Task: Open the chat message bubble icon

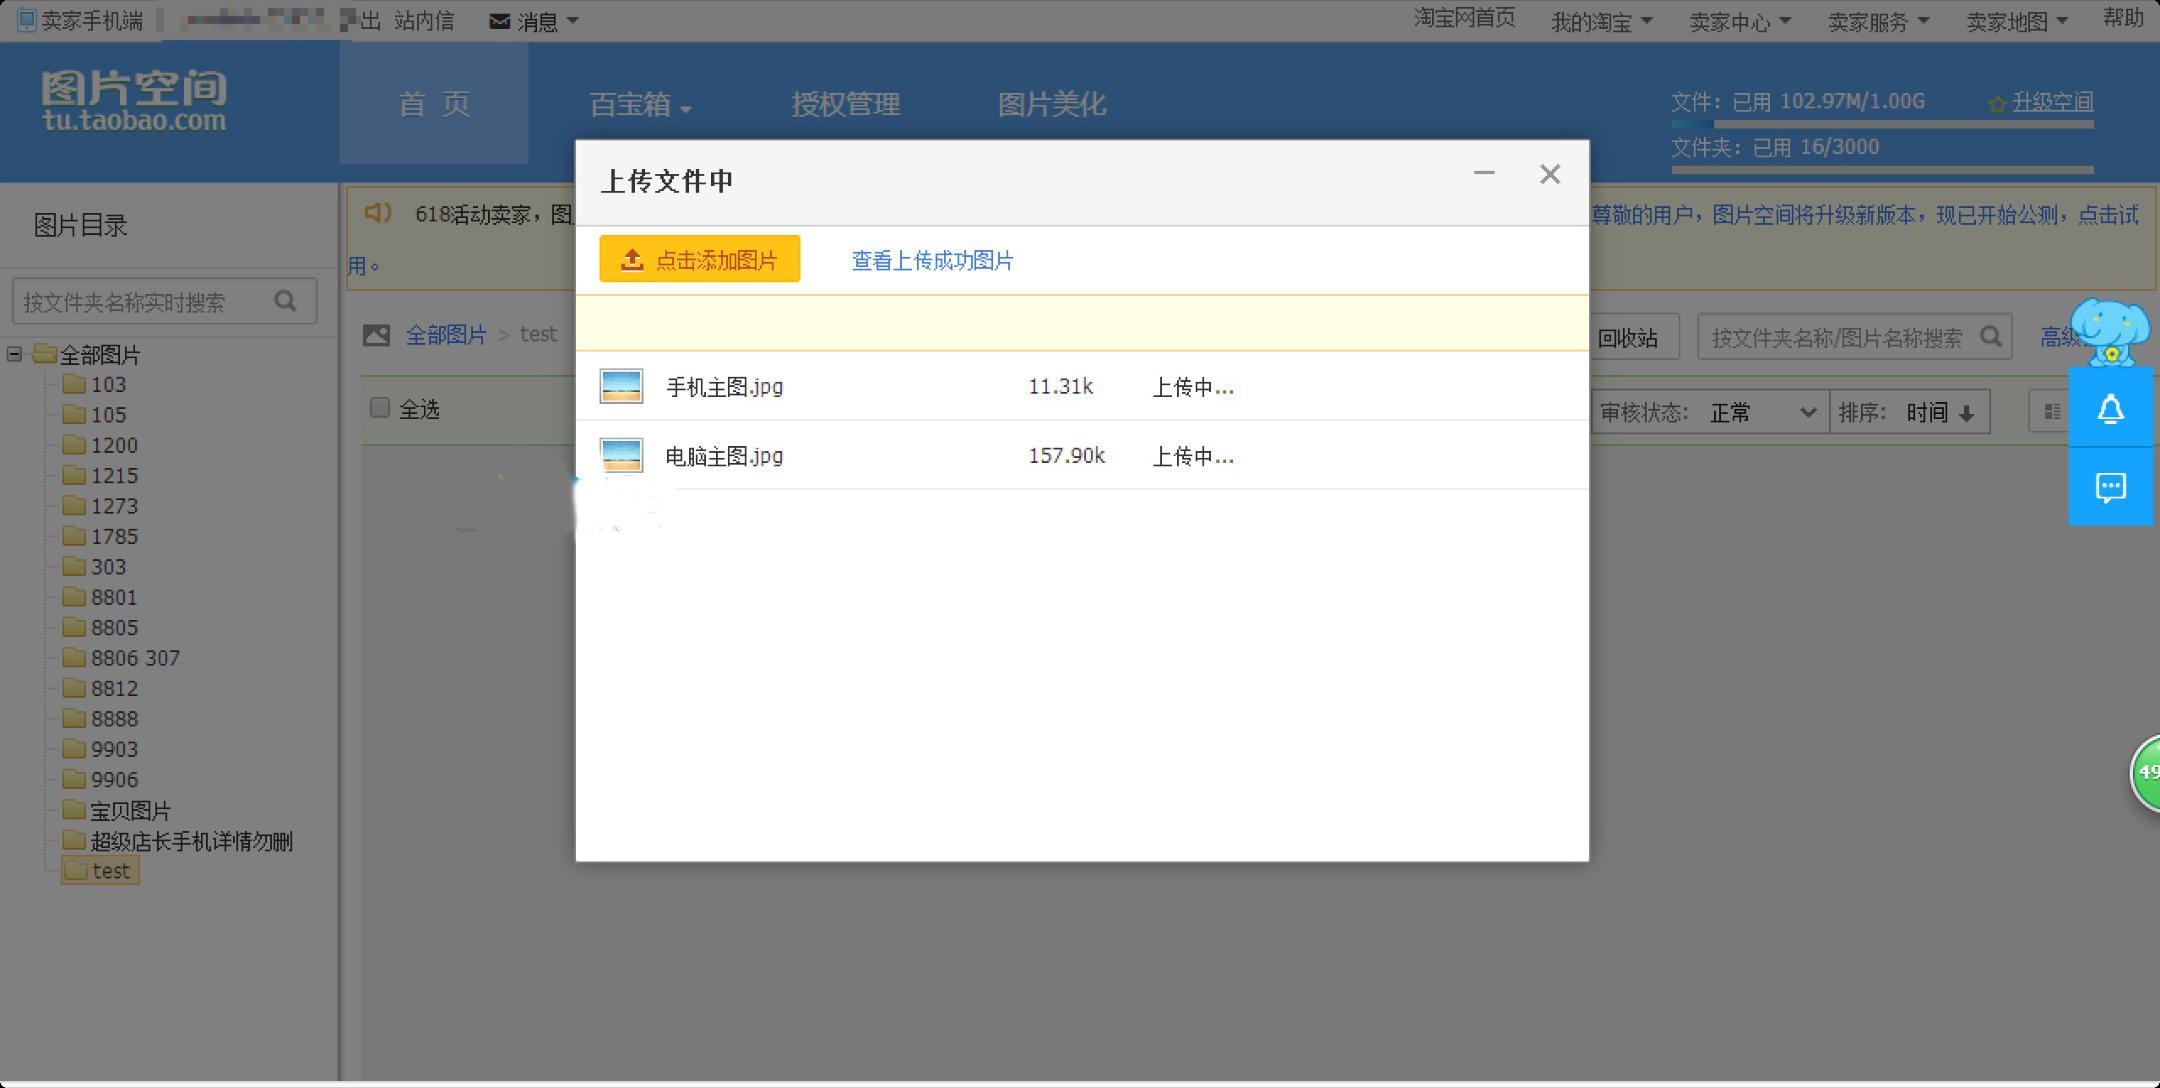Action: pyautogui.click(x=2110, y=487)
